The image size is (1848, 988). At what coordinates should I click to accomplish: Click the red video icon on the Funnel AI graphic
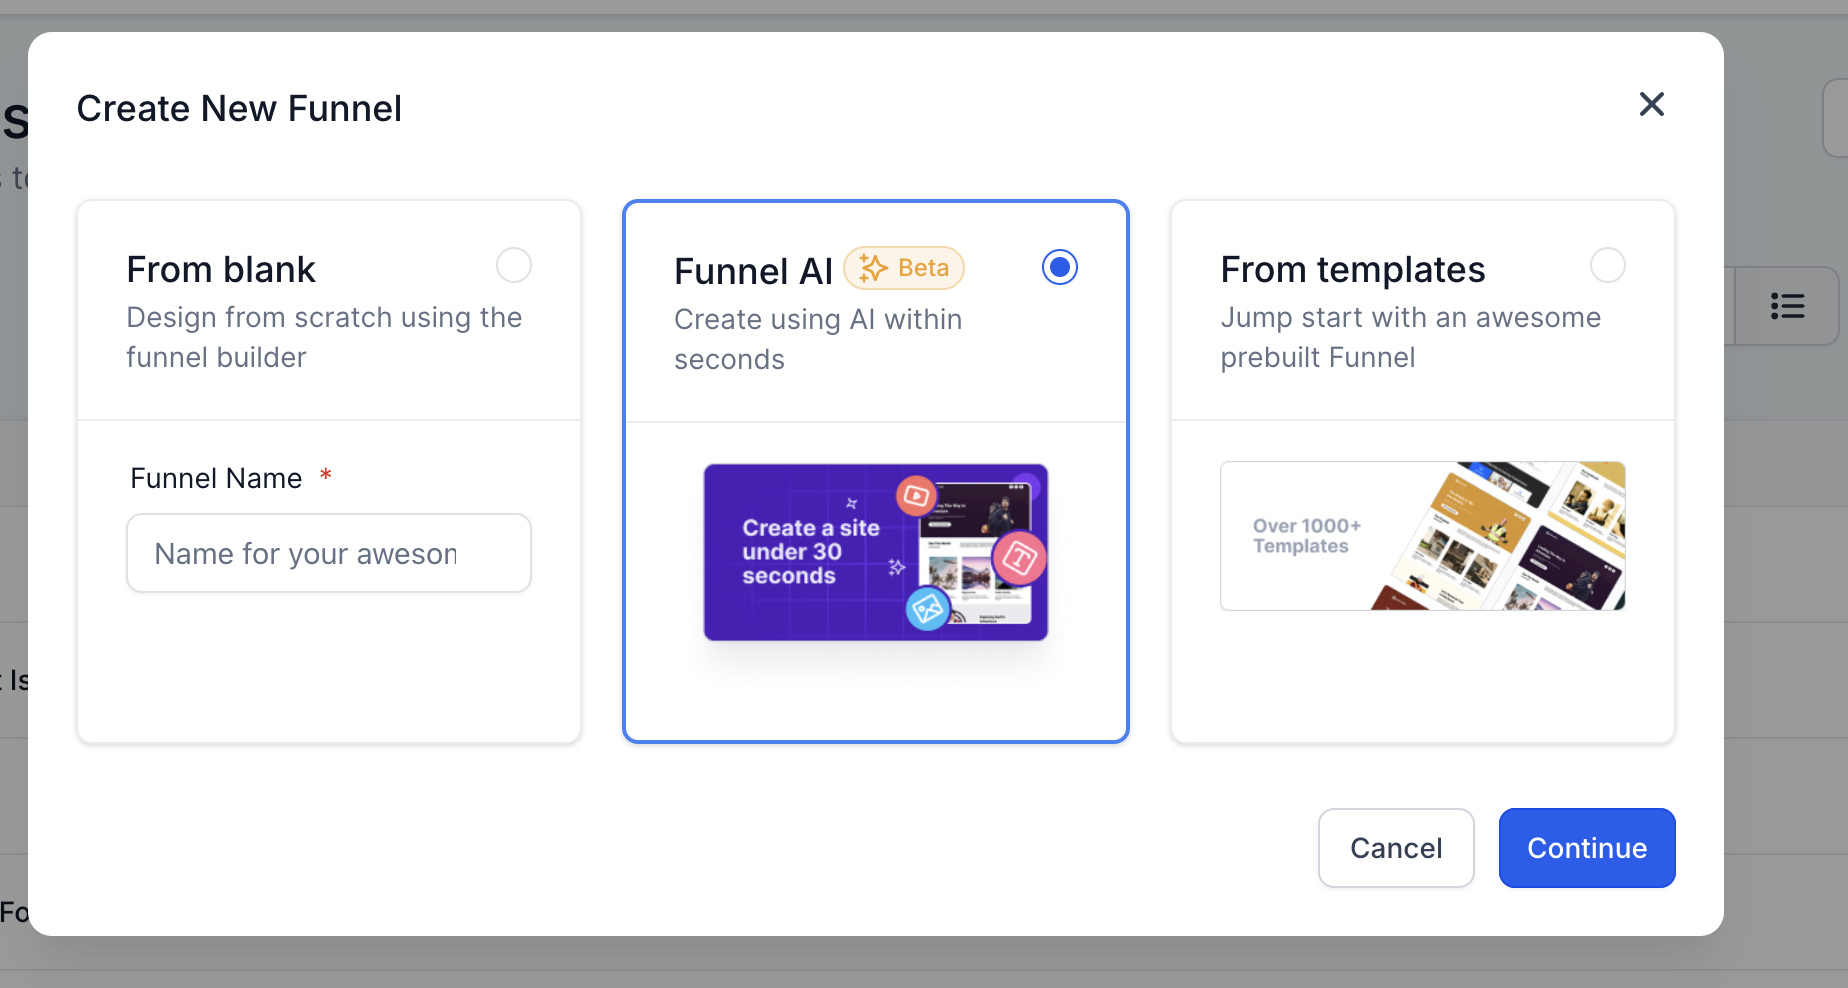pos(916,497)
